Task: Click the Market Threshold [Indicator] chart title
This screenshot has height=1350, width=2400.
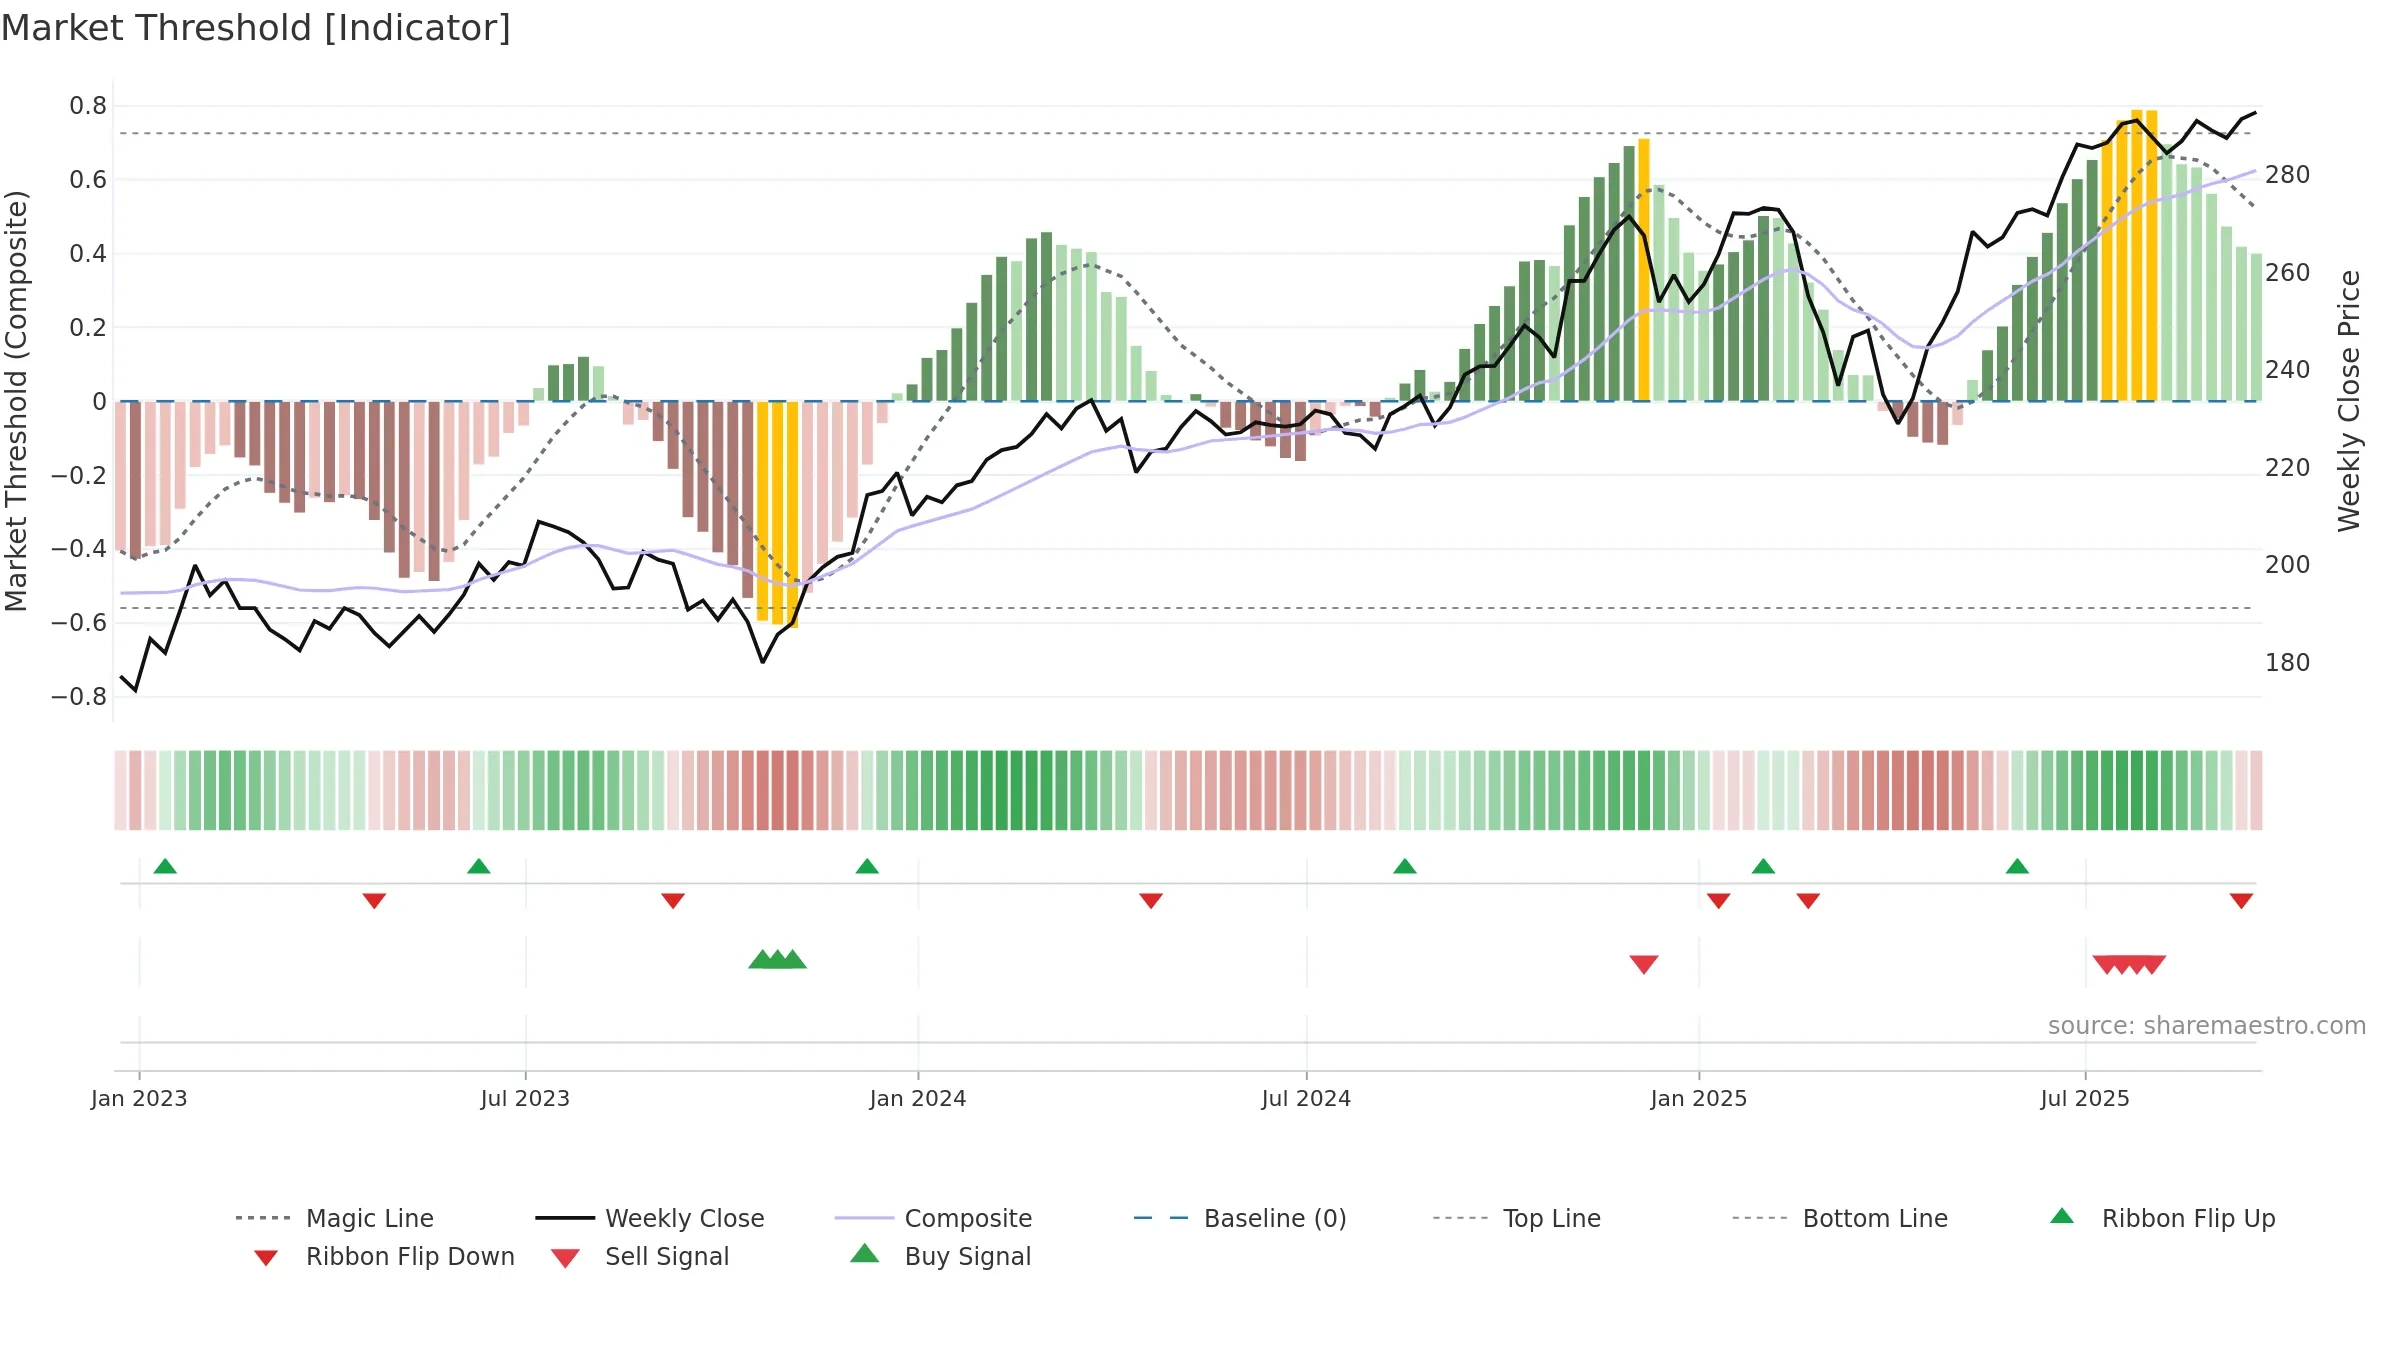Action: pyautogui.click(x=256, y=28)
